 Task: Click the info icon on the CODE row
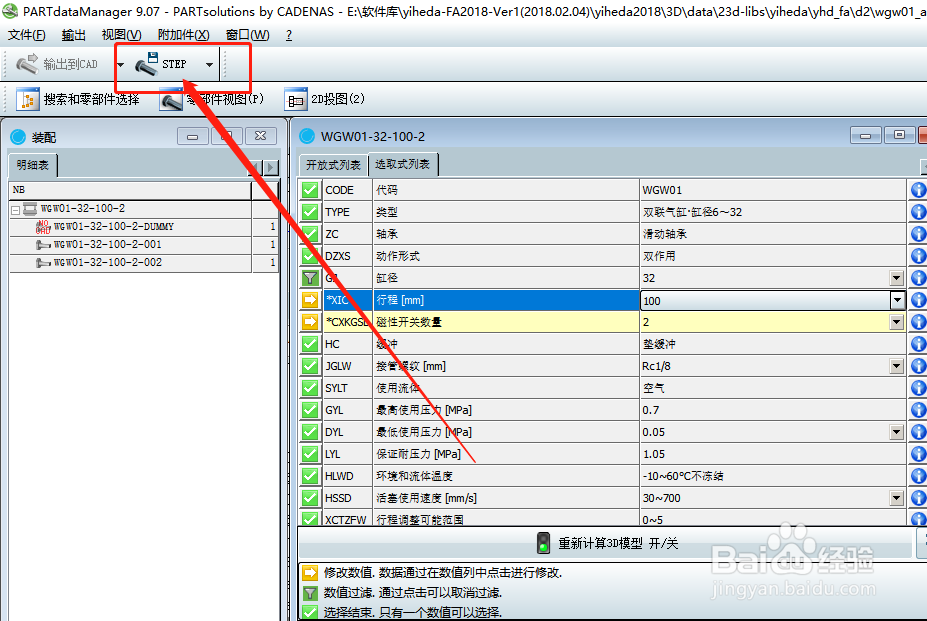919,189
